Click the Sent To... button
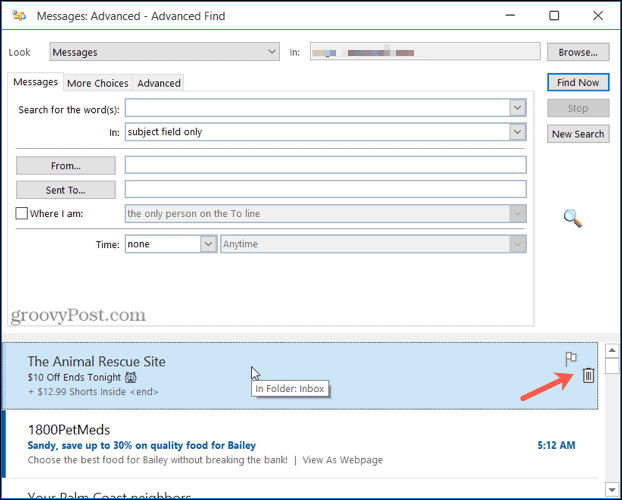622x500 pixels. pos(66,190)
